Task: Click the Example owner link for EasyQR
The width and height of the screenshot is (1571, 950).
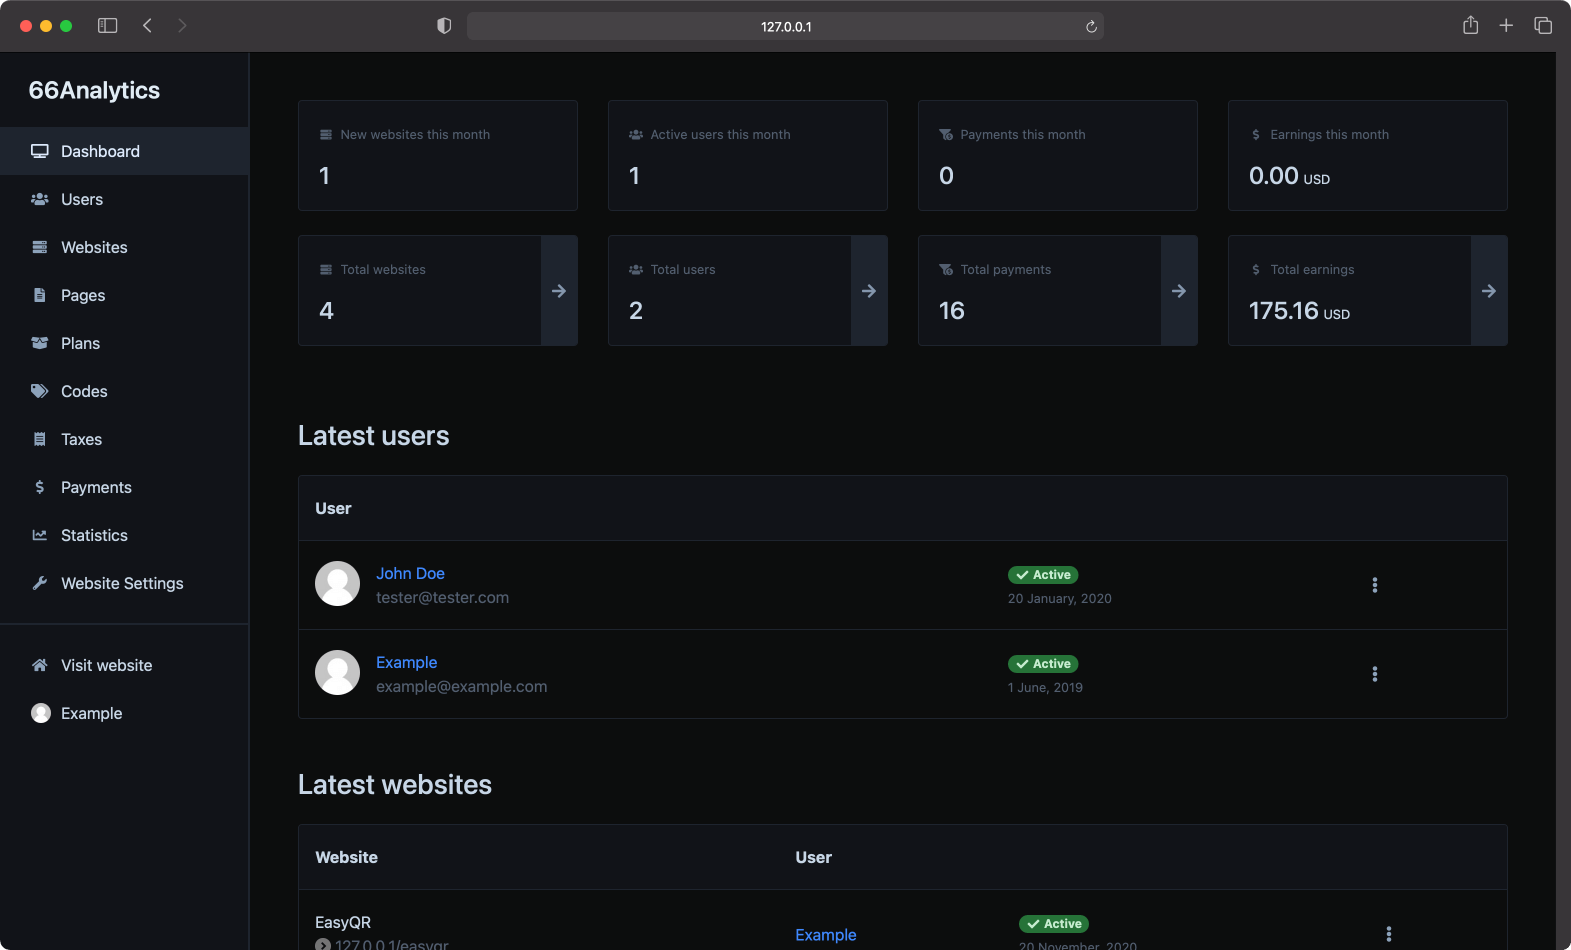Action: tap(826, 935)
